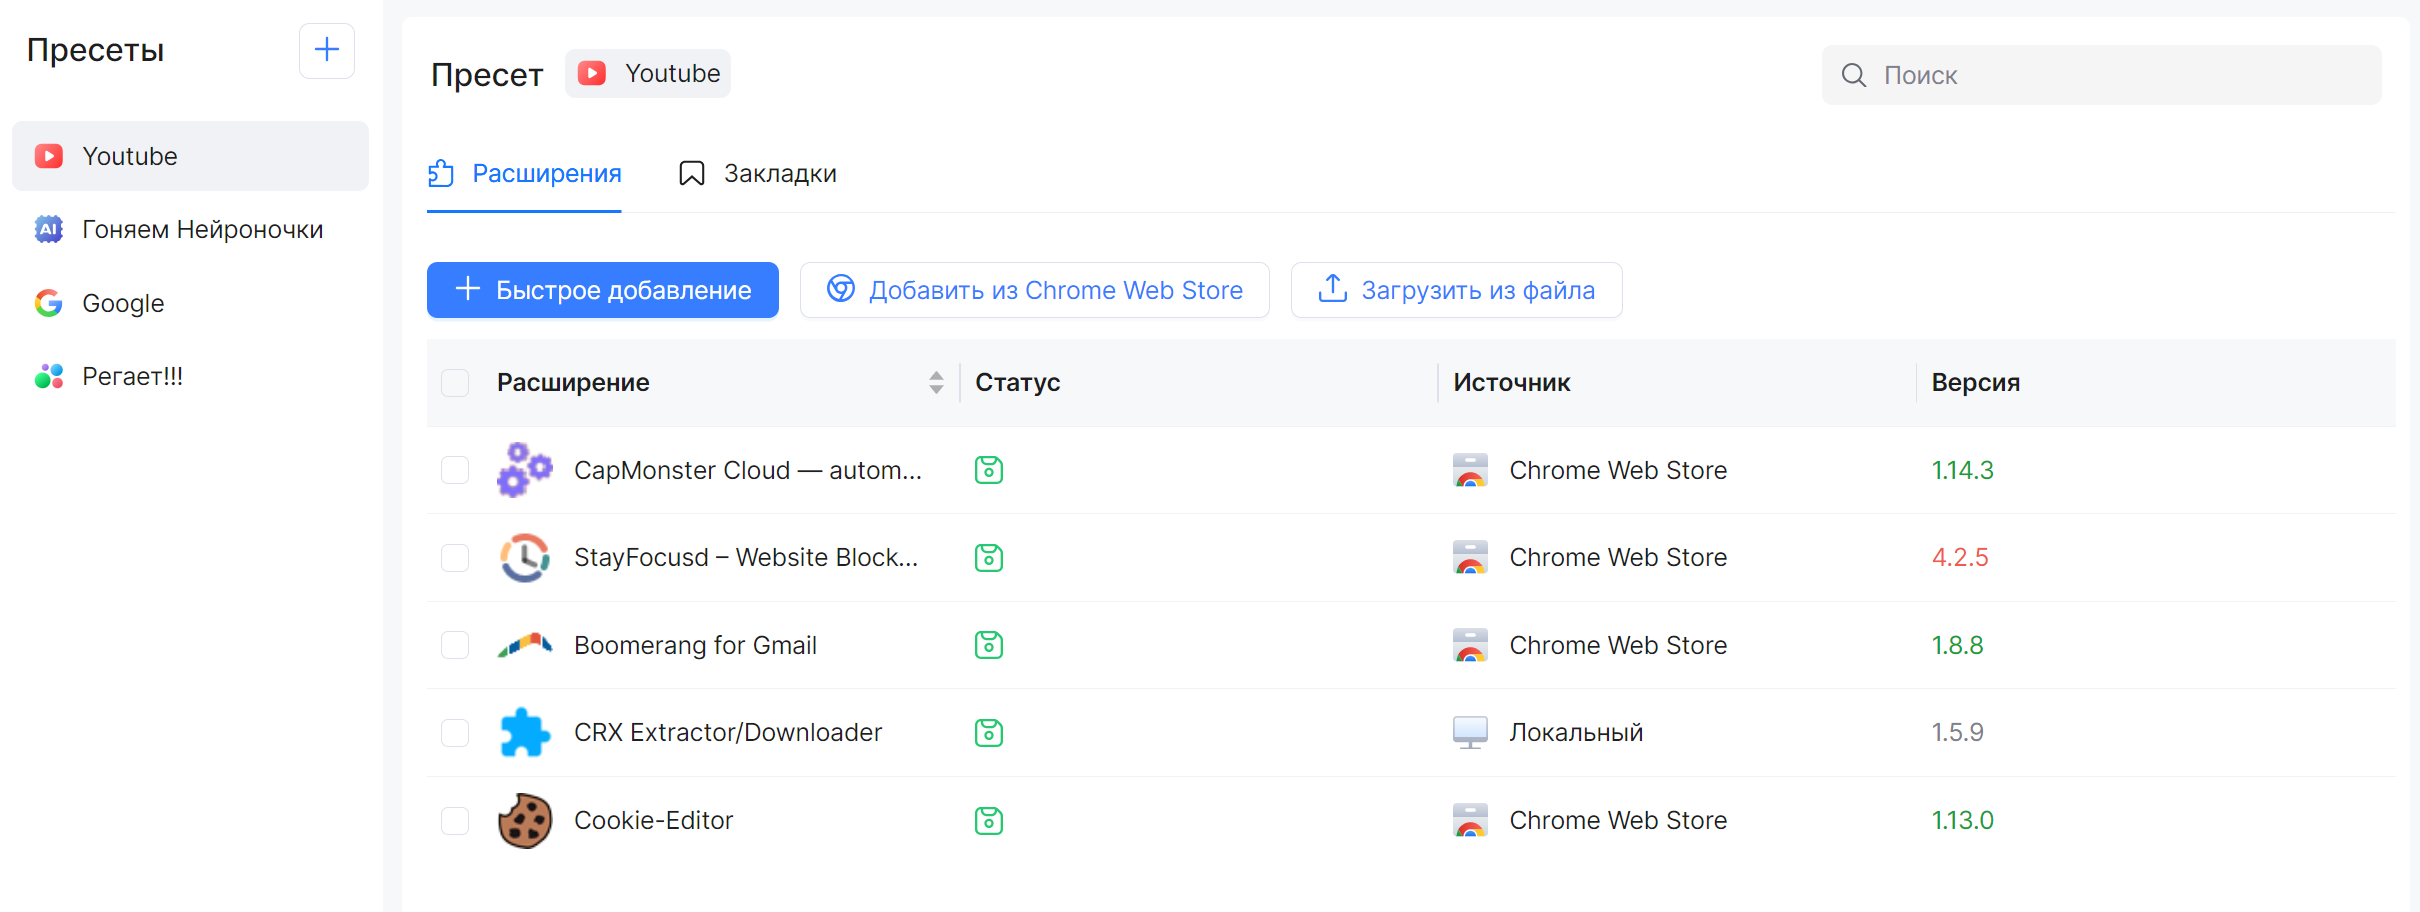Viewport: 2420px width, 912px height.
Task: Click the StayFocusd status icon
Action: [988, 558]
